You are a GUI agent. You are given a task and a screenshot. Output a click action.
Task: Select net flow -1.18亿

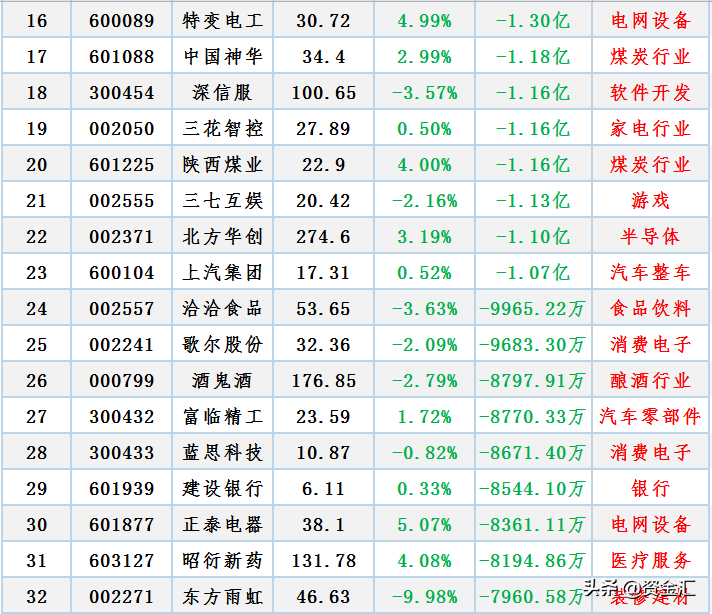533,57
